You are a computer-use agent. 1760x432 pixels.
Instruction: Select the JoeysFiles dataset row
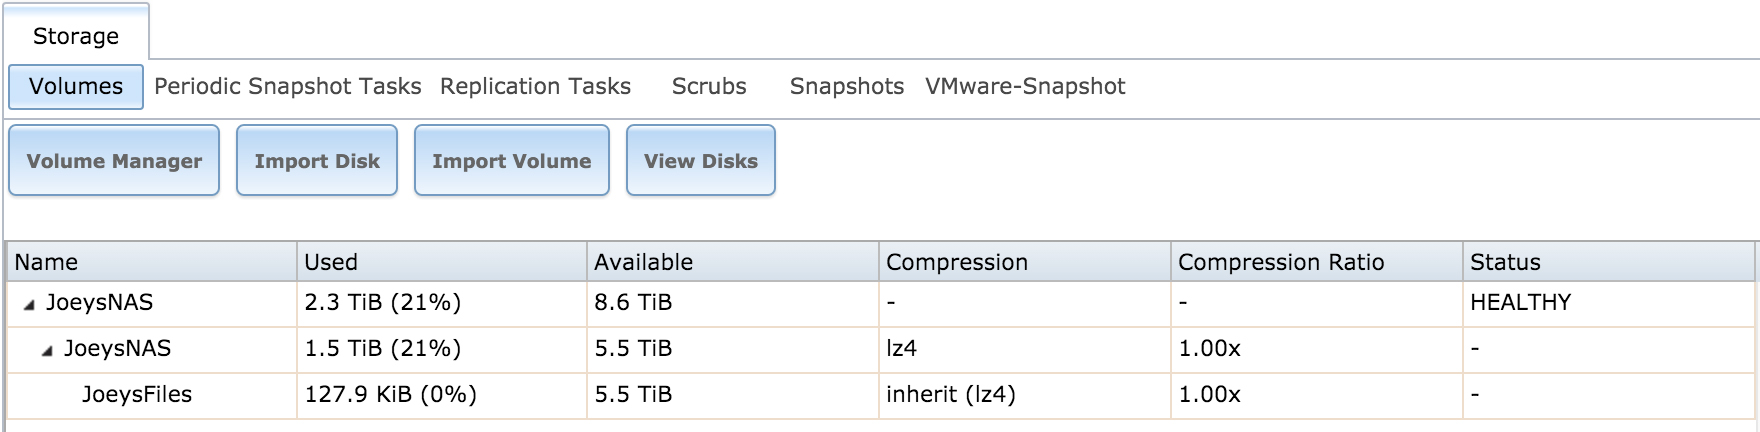tap(137, 395)
